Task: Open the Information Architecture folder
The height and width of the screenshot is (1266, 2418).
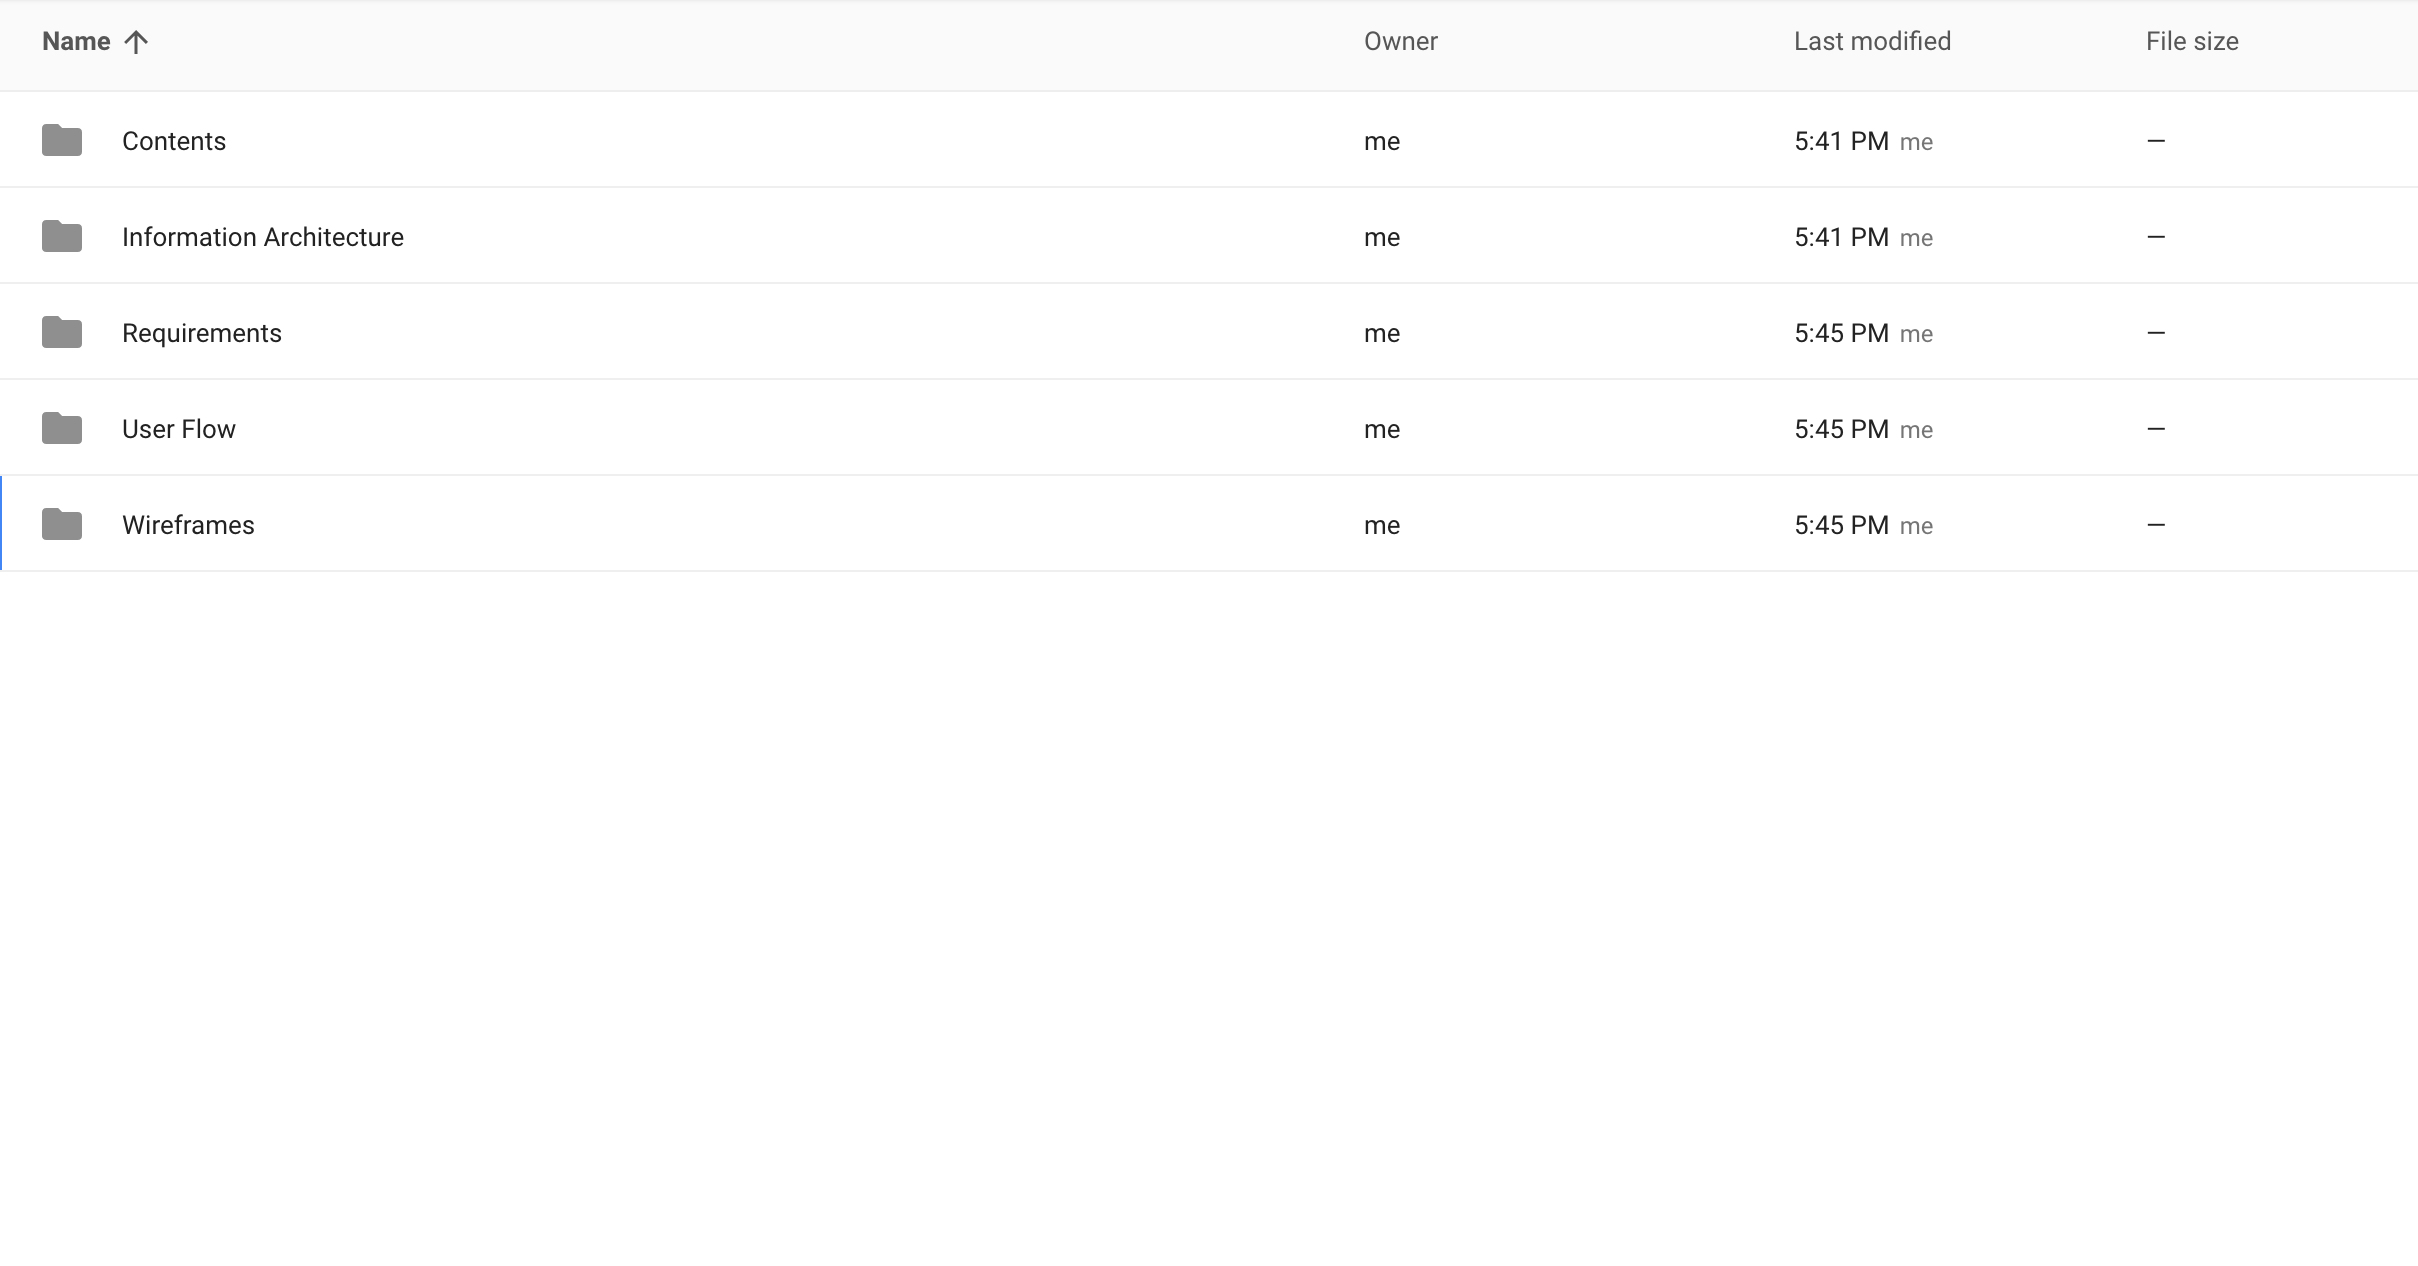Action: pos(262,236)
